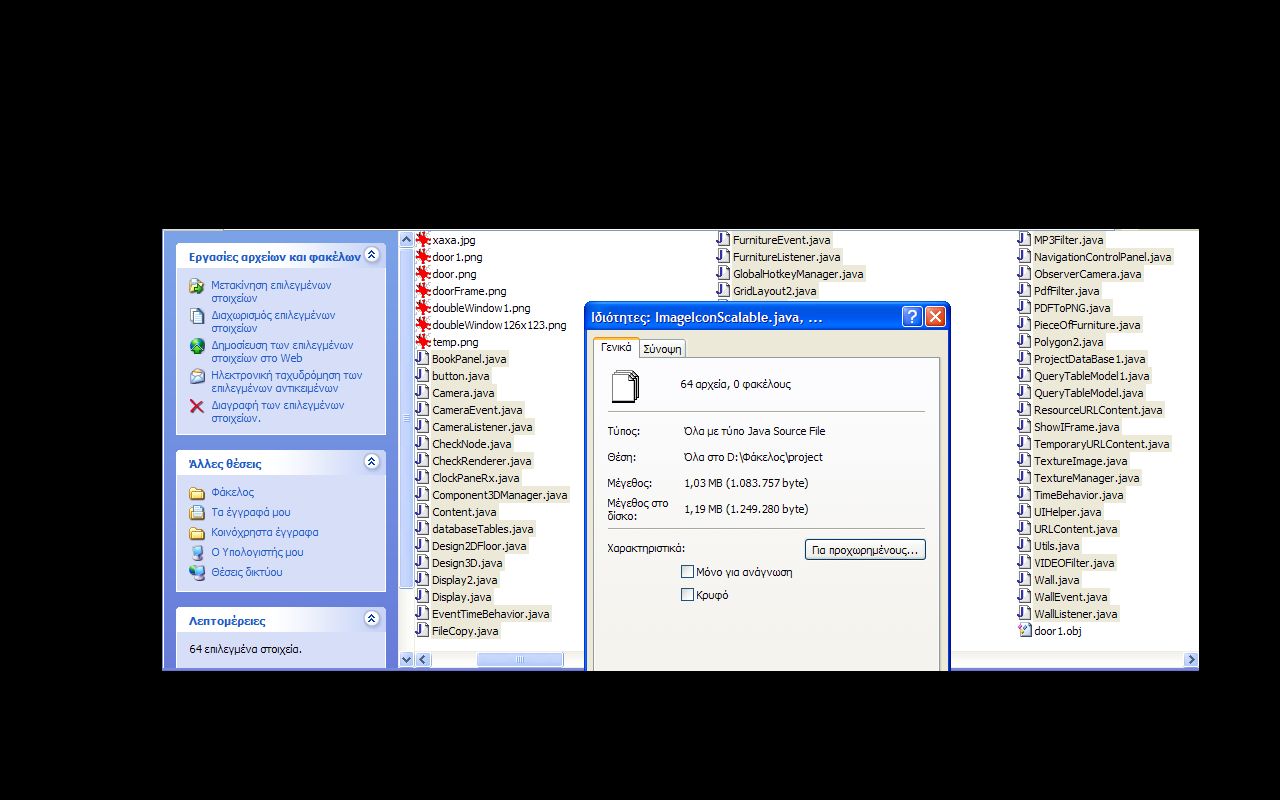Select the file named TextureManager.java
The height and width of the screenshot is (800, 1280).
[1086, 478]
